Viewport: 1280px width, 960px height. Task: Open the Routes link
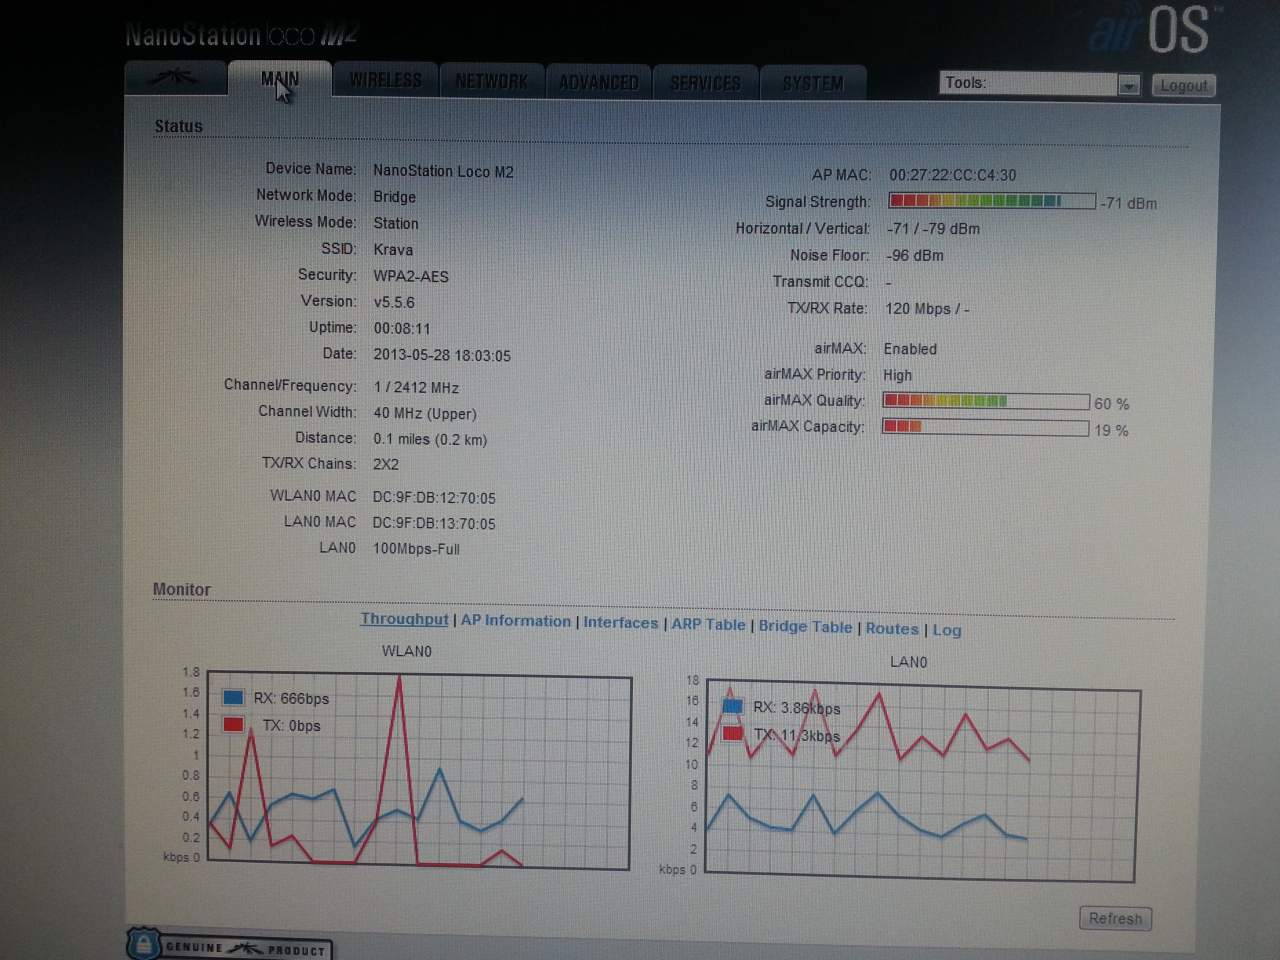892,628
